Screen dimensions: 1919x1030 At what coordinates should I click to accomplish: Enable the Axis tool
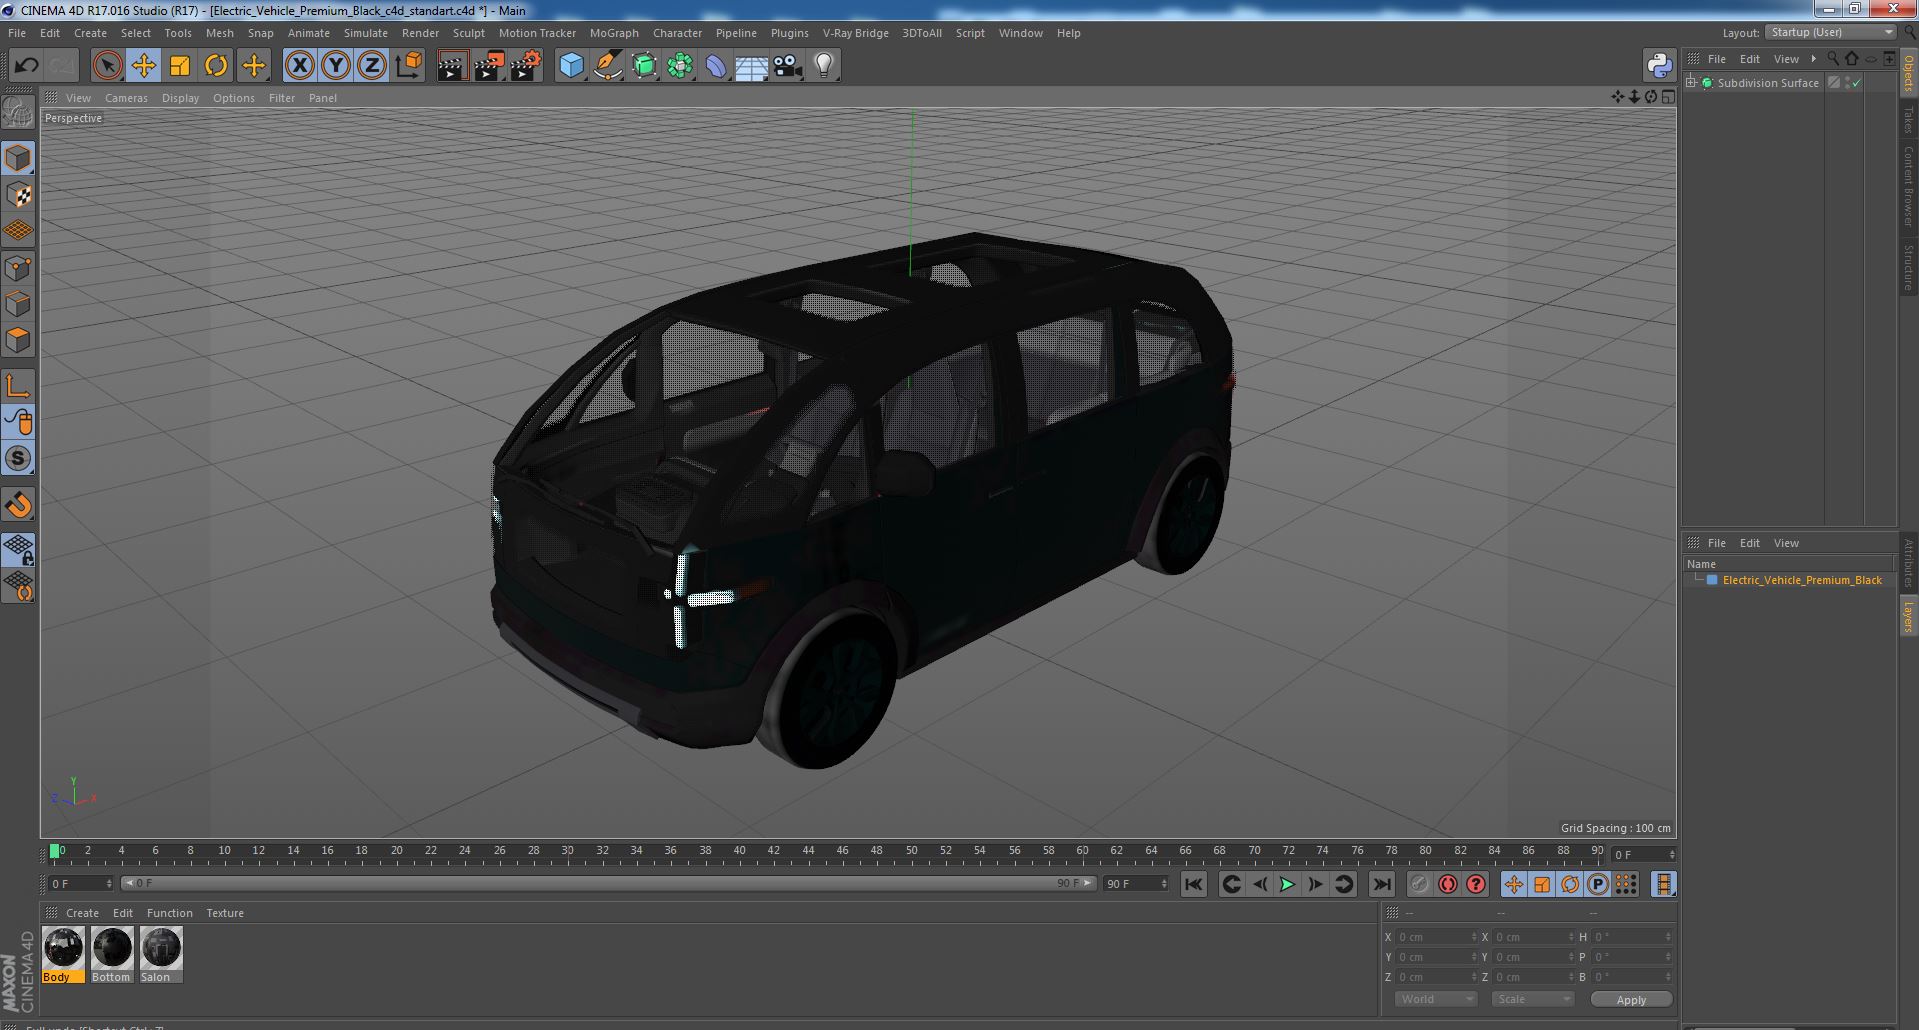[x=18, y=386]
